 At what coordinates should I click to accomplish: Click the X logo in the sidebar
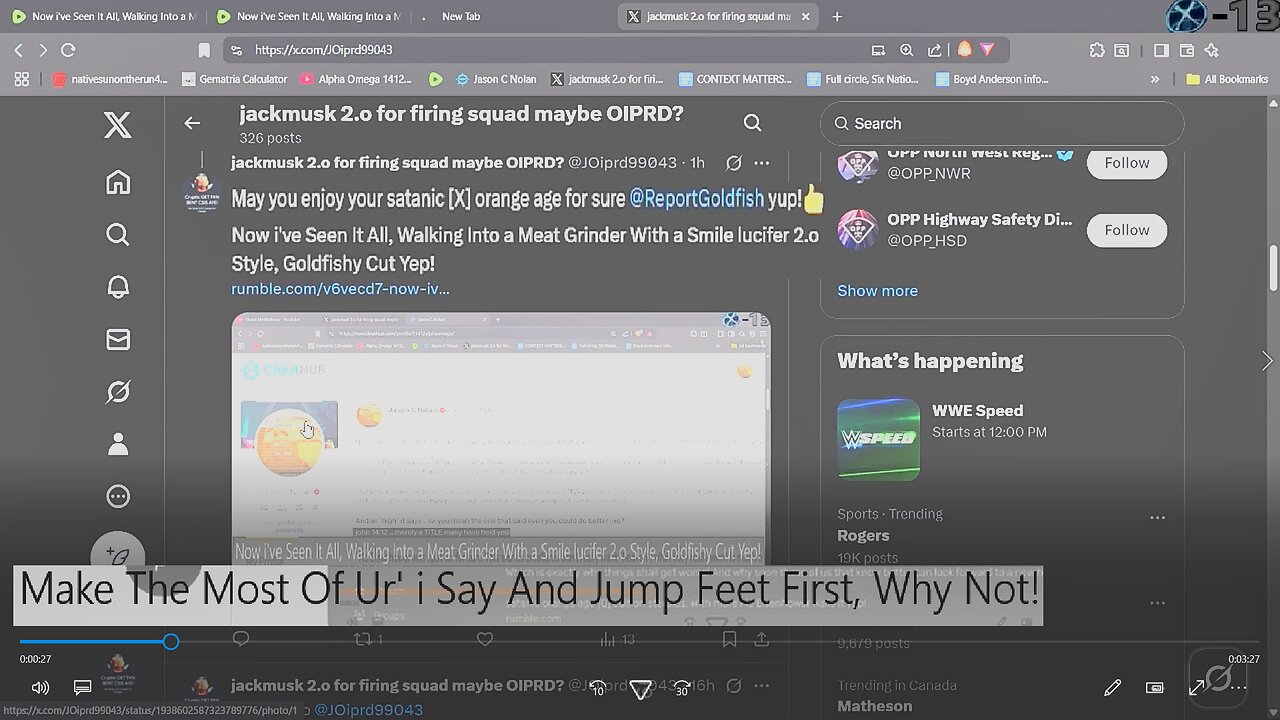117,125
